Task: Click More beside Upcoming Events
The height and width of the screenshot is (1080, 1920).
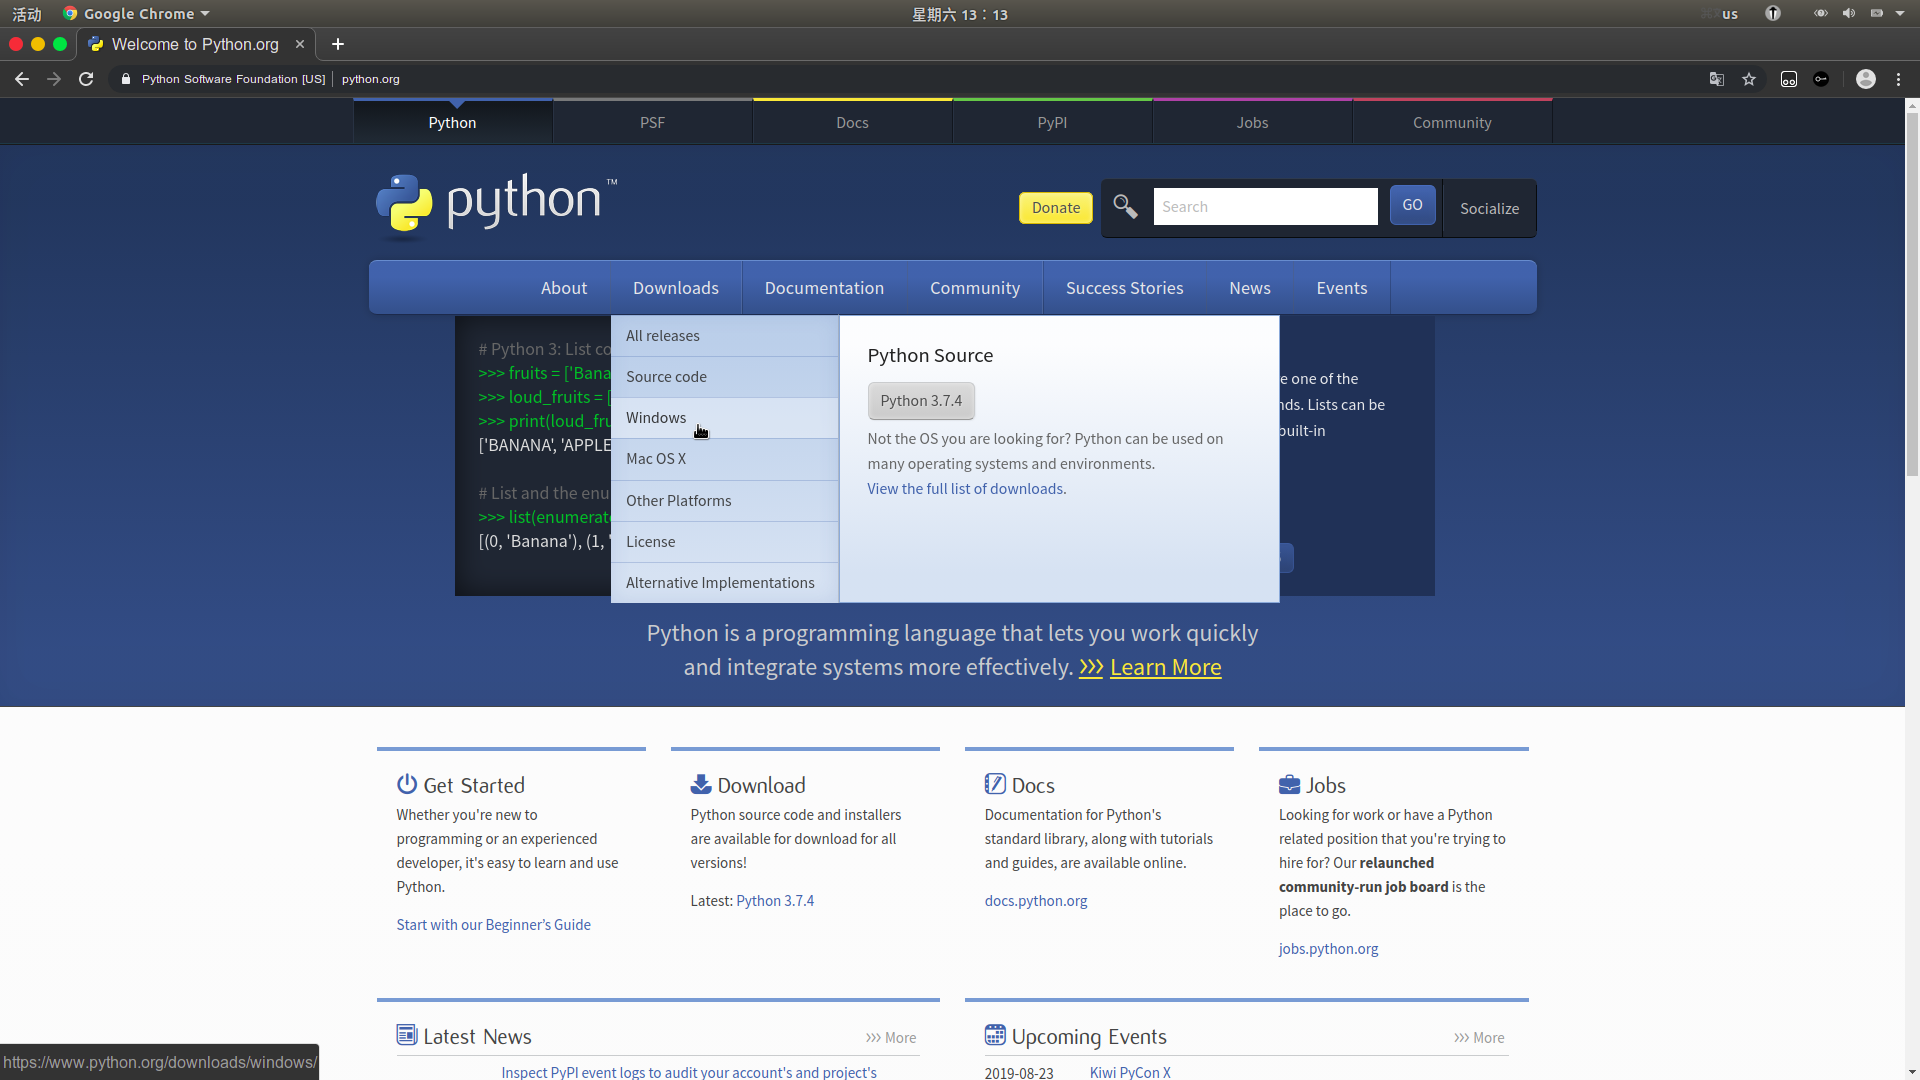Action: 1479,1038
